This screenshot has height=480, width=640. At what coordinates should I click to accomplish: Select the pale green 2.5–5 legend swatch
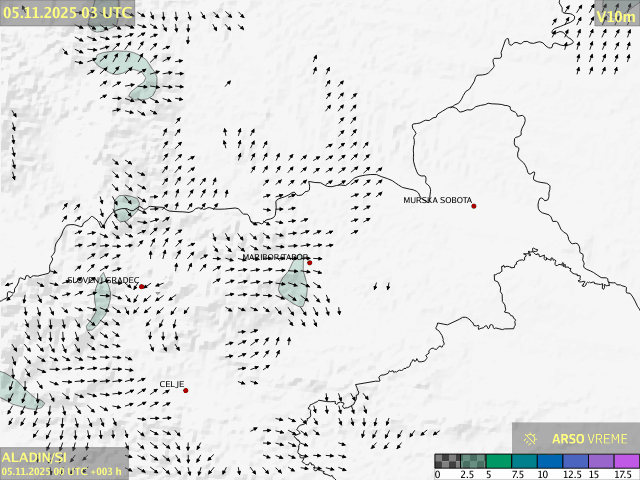[473, 461]
